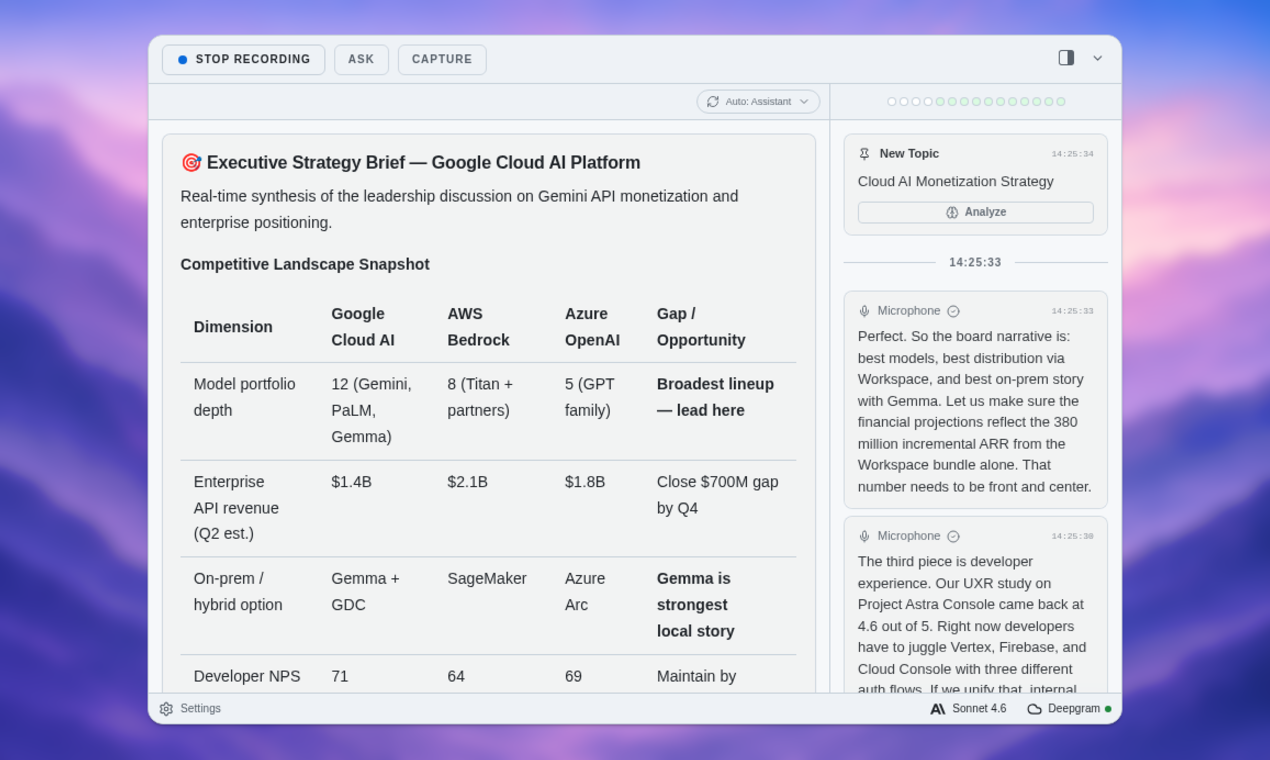Click check-circle icon on 14:25:30 Microphone entry
1270x760 pixels.
(953, 536)
